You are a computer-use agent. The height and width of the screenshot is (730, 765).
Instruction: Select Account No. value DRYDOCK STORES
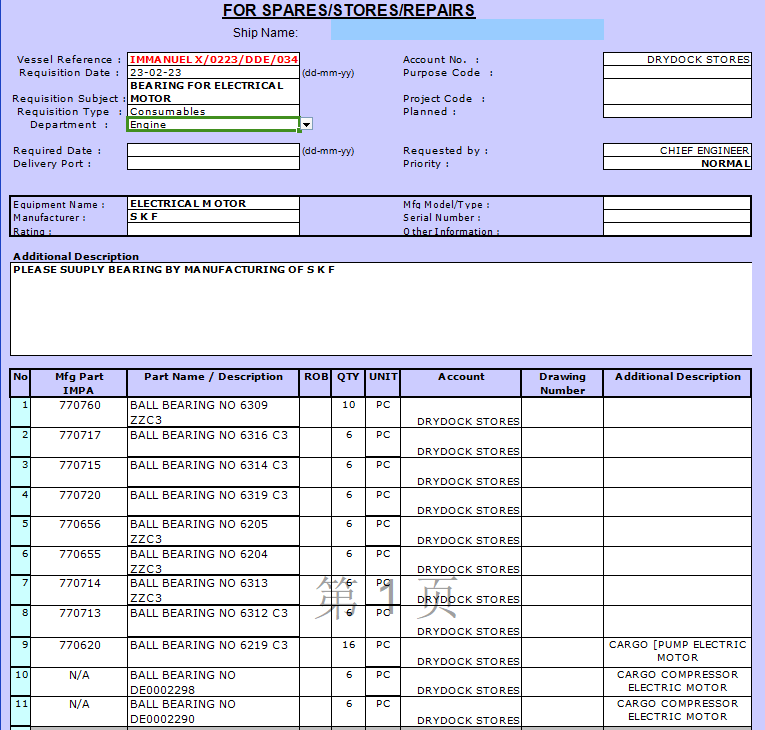[x=677, y=60]
